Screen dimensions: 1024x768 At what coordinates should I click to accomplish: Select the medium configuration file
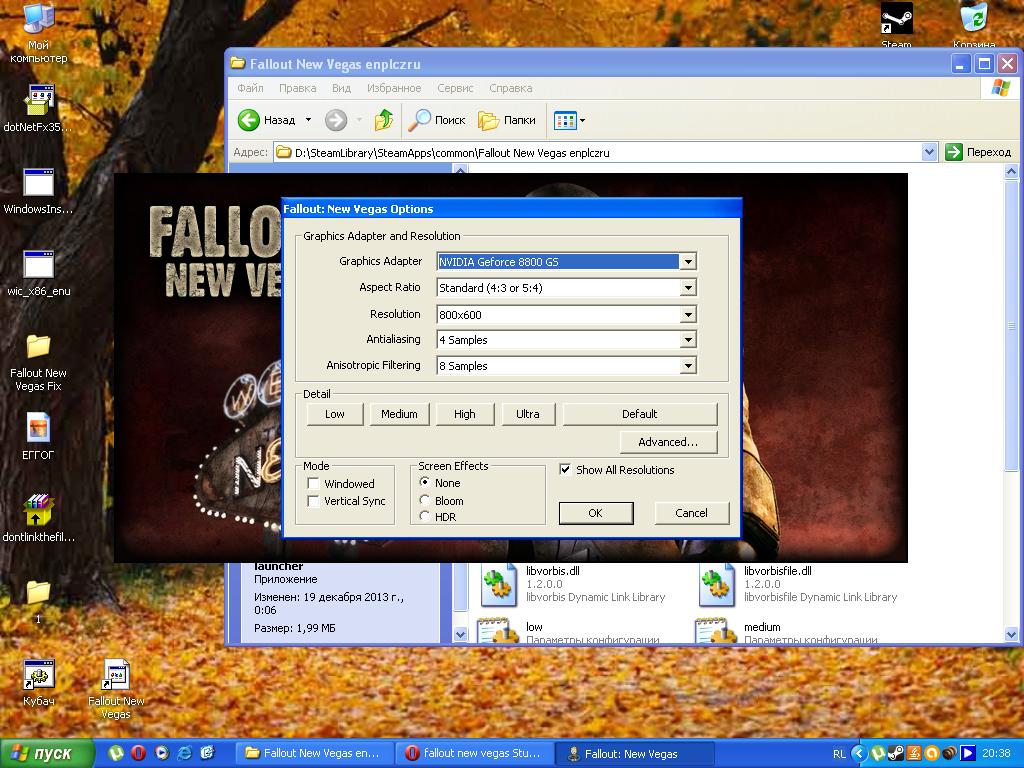(716, 631)
